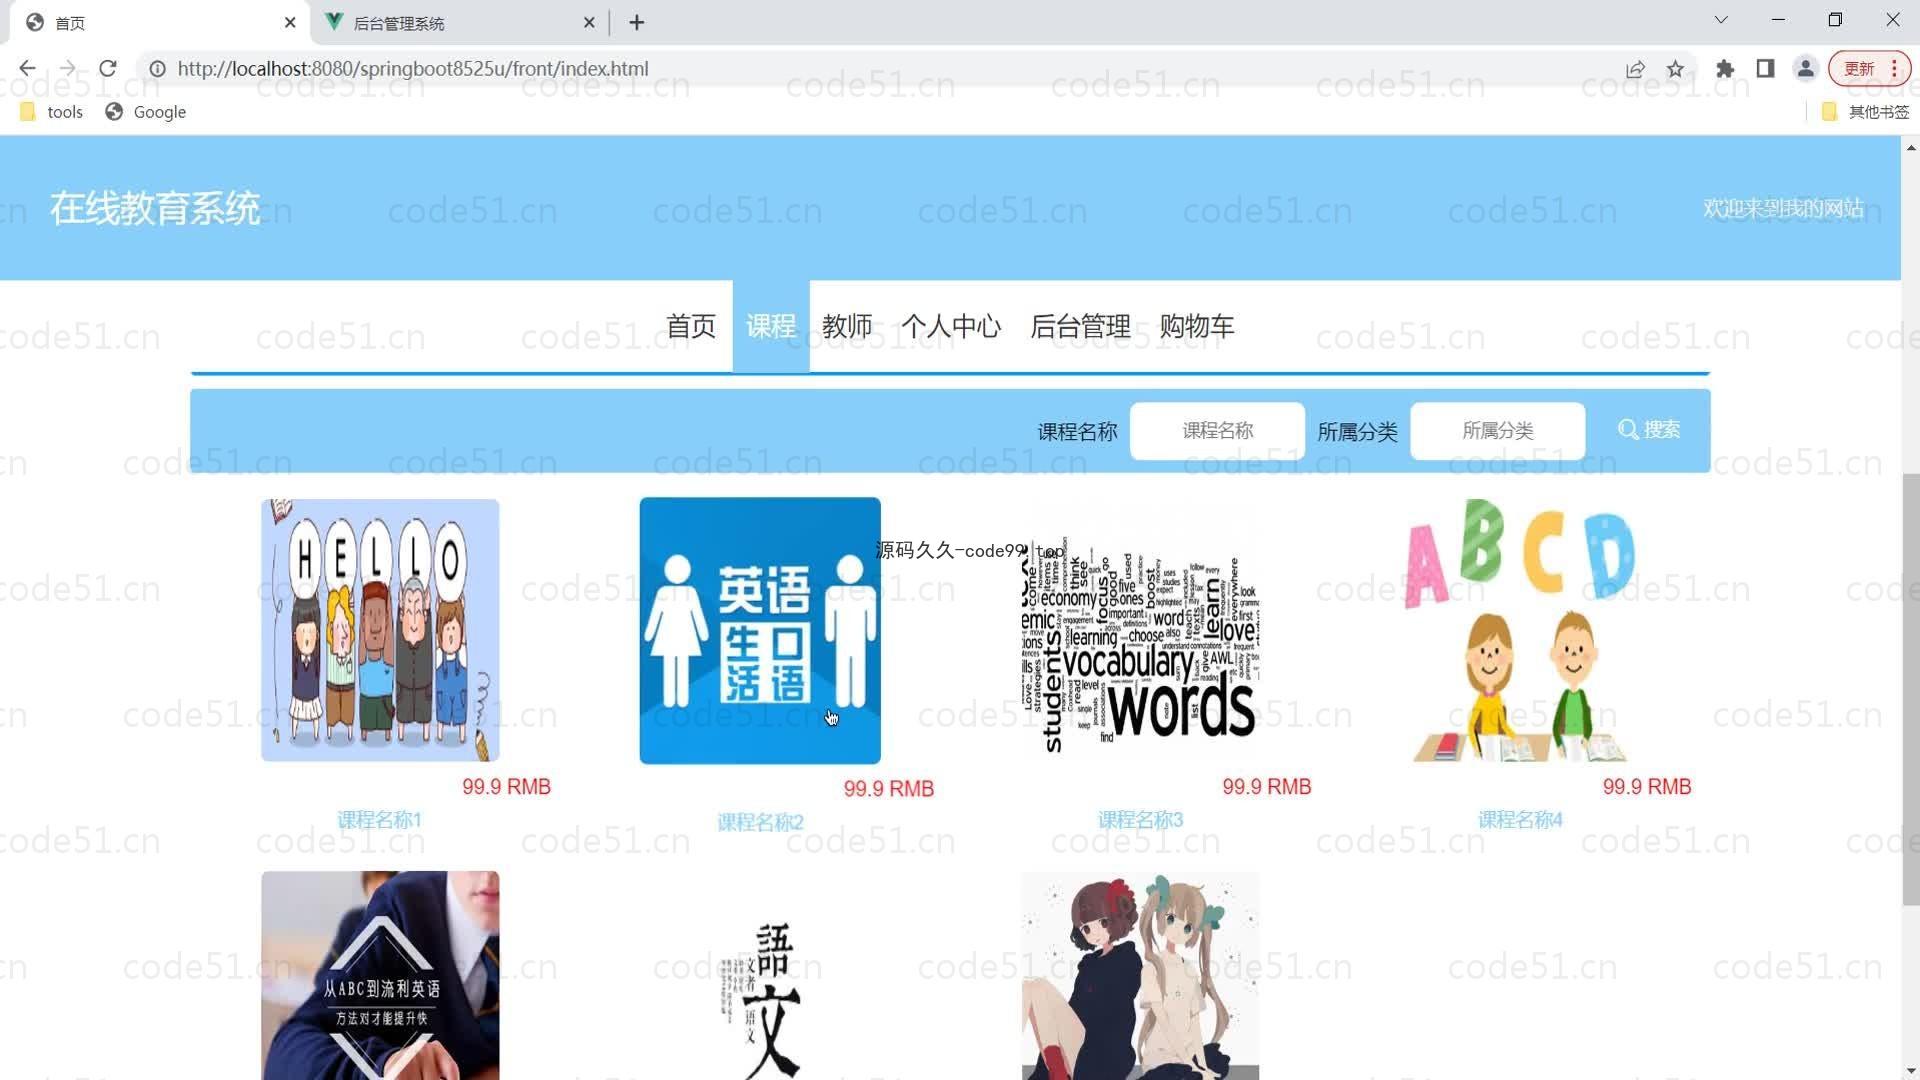Toggle the browser side panel icon
This screenshot has height=1080, width=1920.
click(1765, 69)
